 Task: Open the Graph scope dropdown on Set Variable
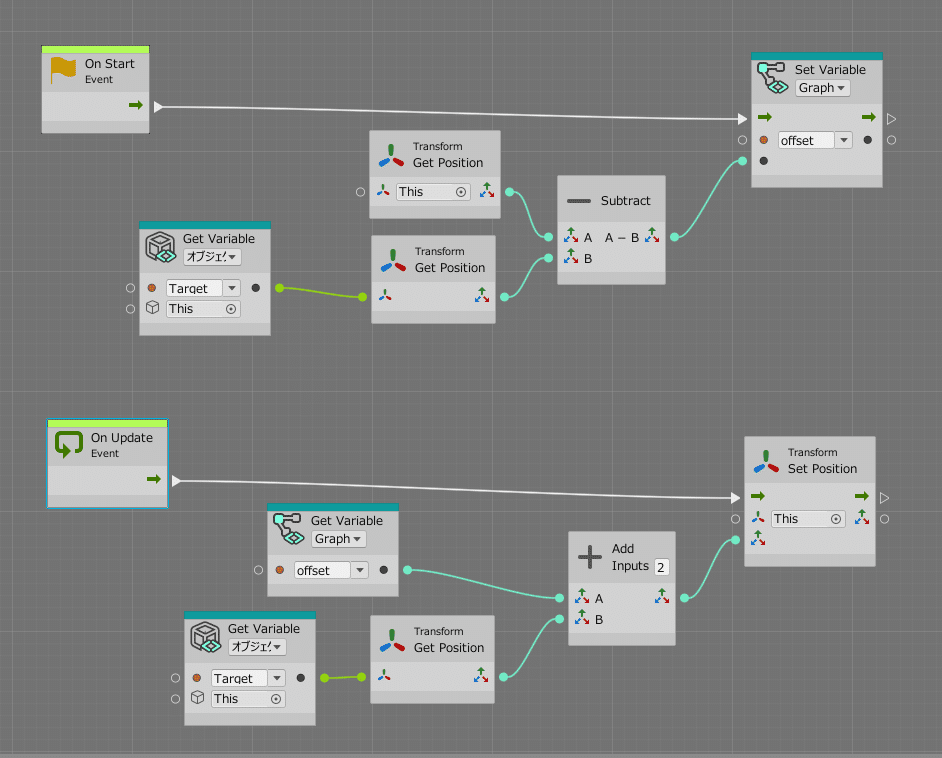pos(822,88)
